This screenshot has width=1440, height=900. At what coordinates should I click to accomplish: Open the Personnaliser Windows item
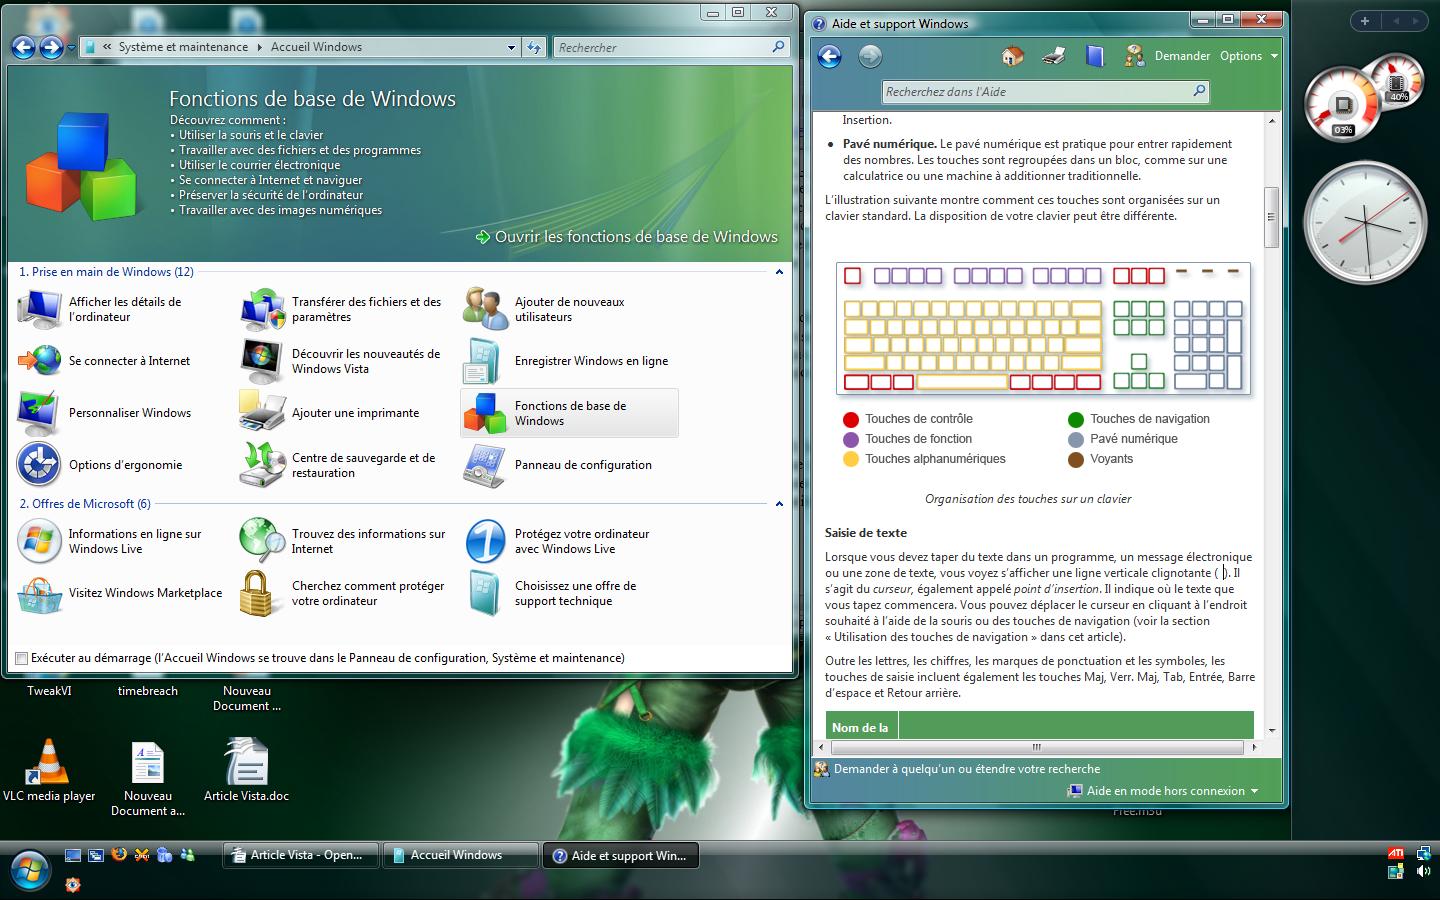tap(105, 413)
